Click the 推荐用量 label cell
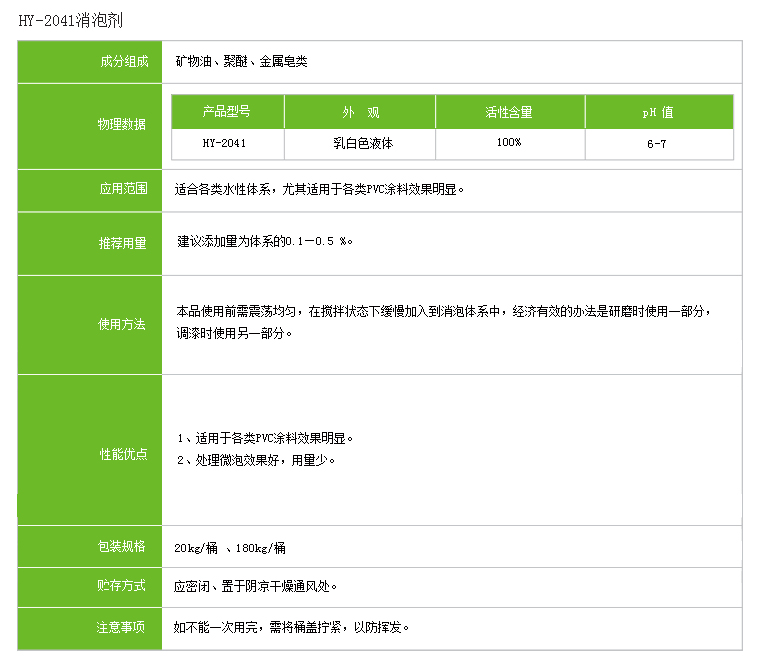The width and height of the screenshot is (760, 669). coord(122,243)
